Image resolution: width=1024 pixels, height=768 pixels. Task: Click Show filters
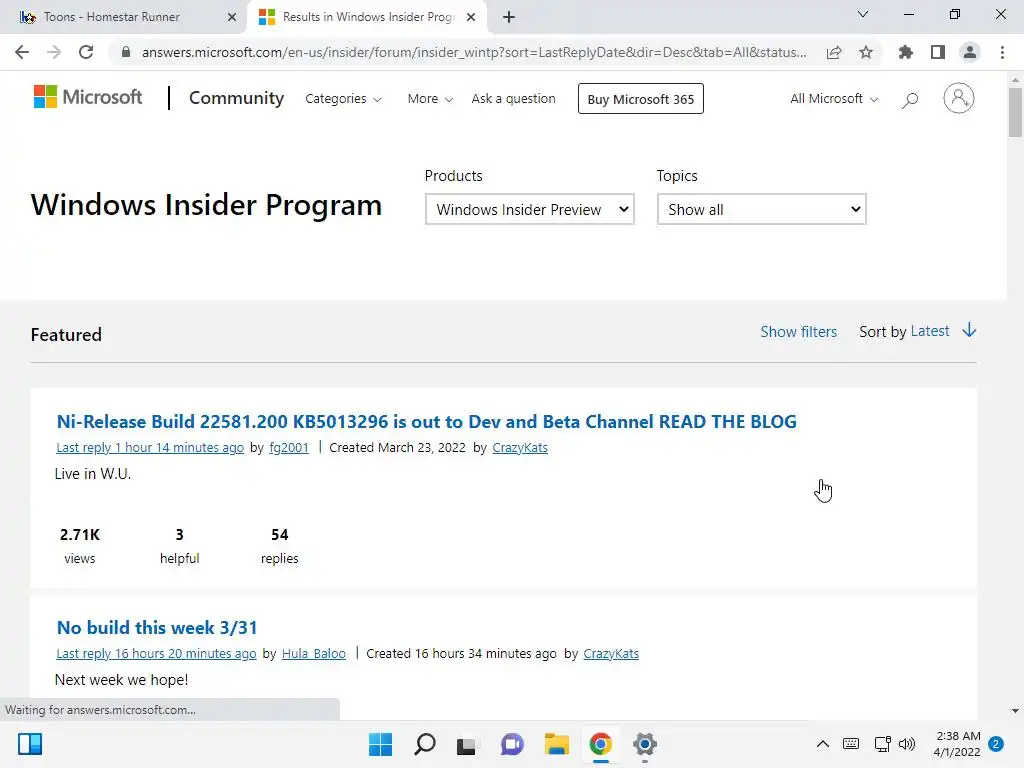tap(799, 332)
